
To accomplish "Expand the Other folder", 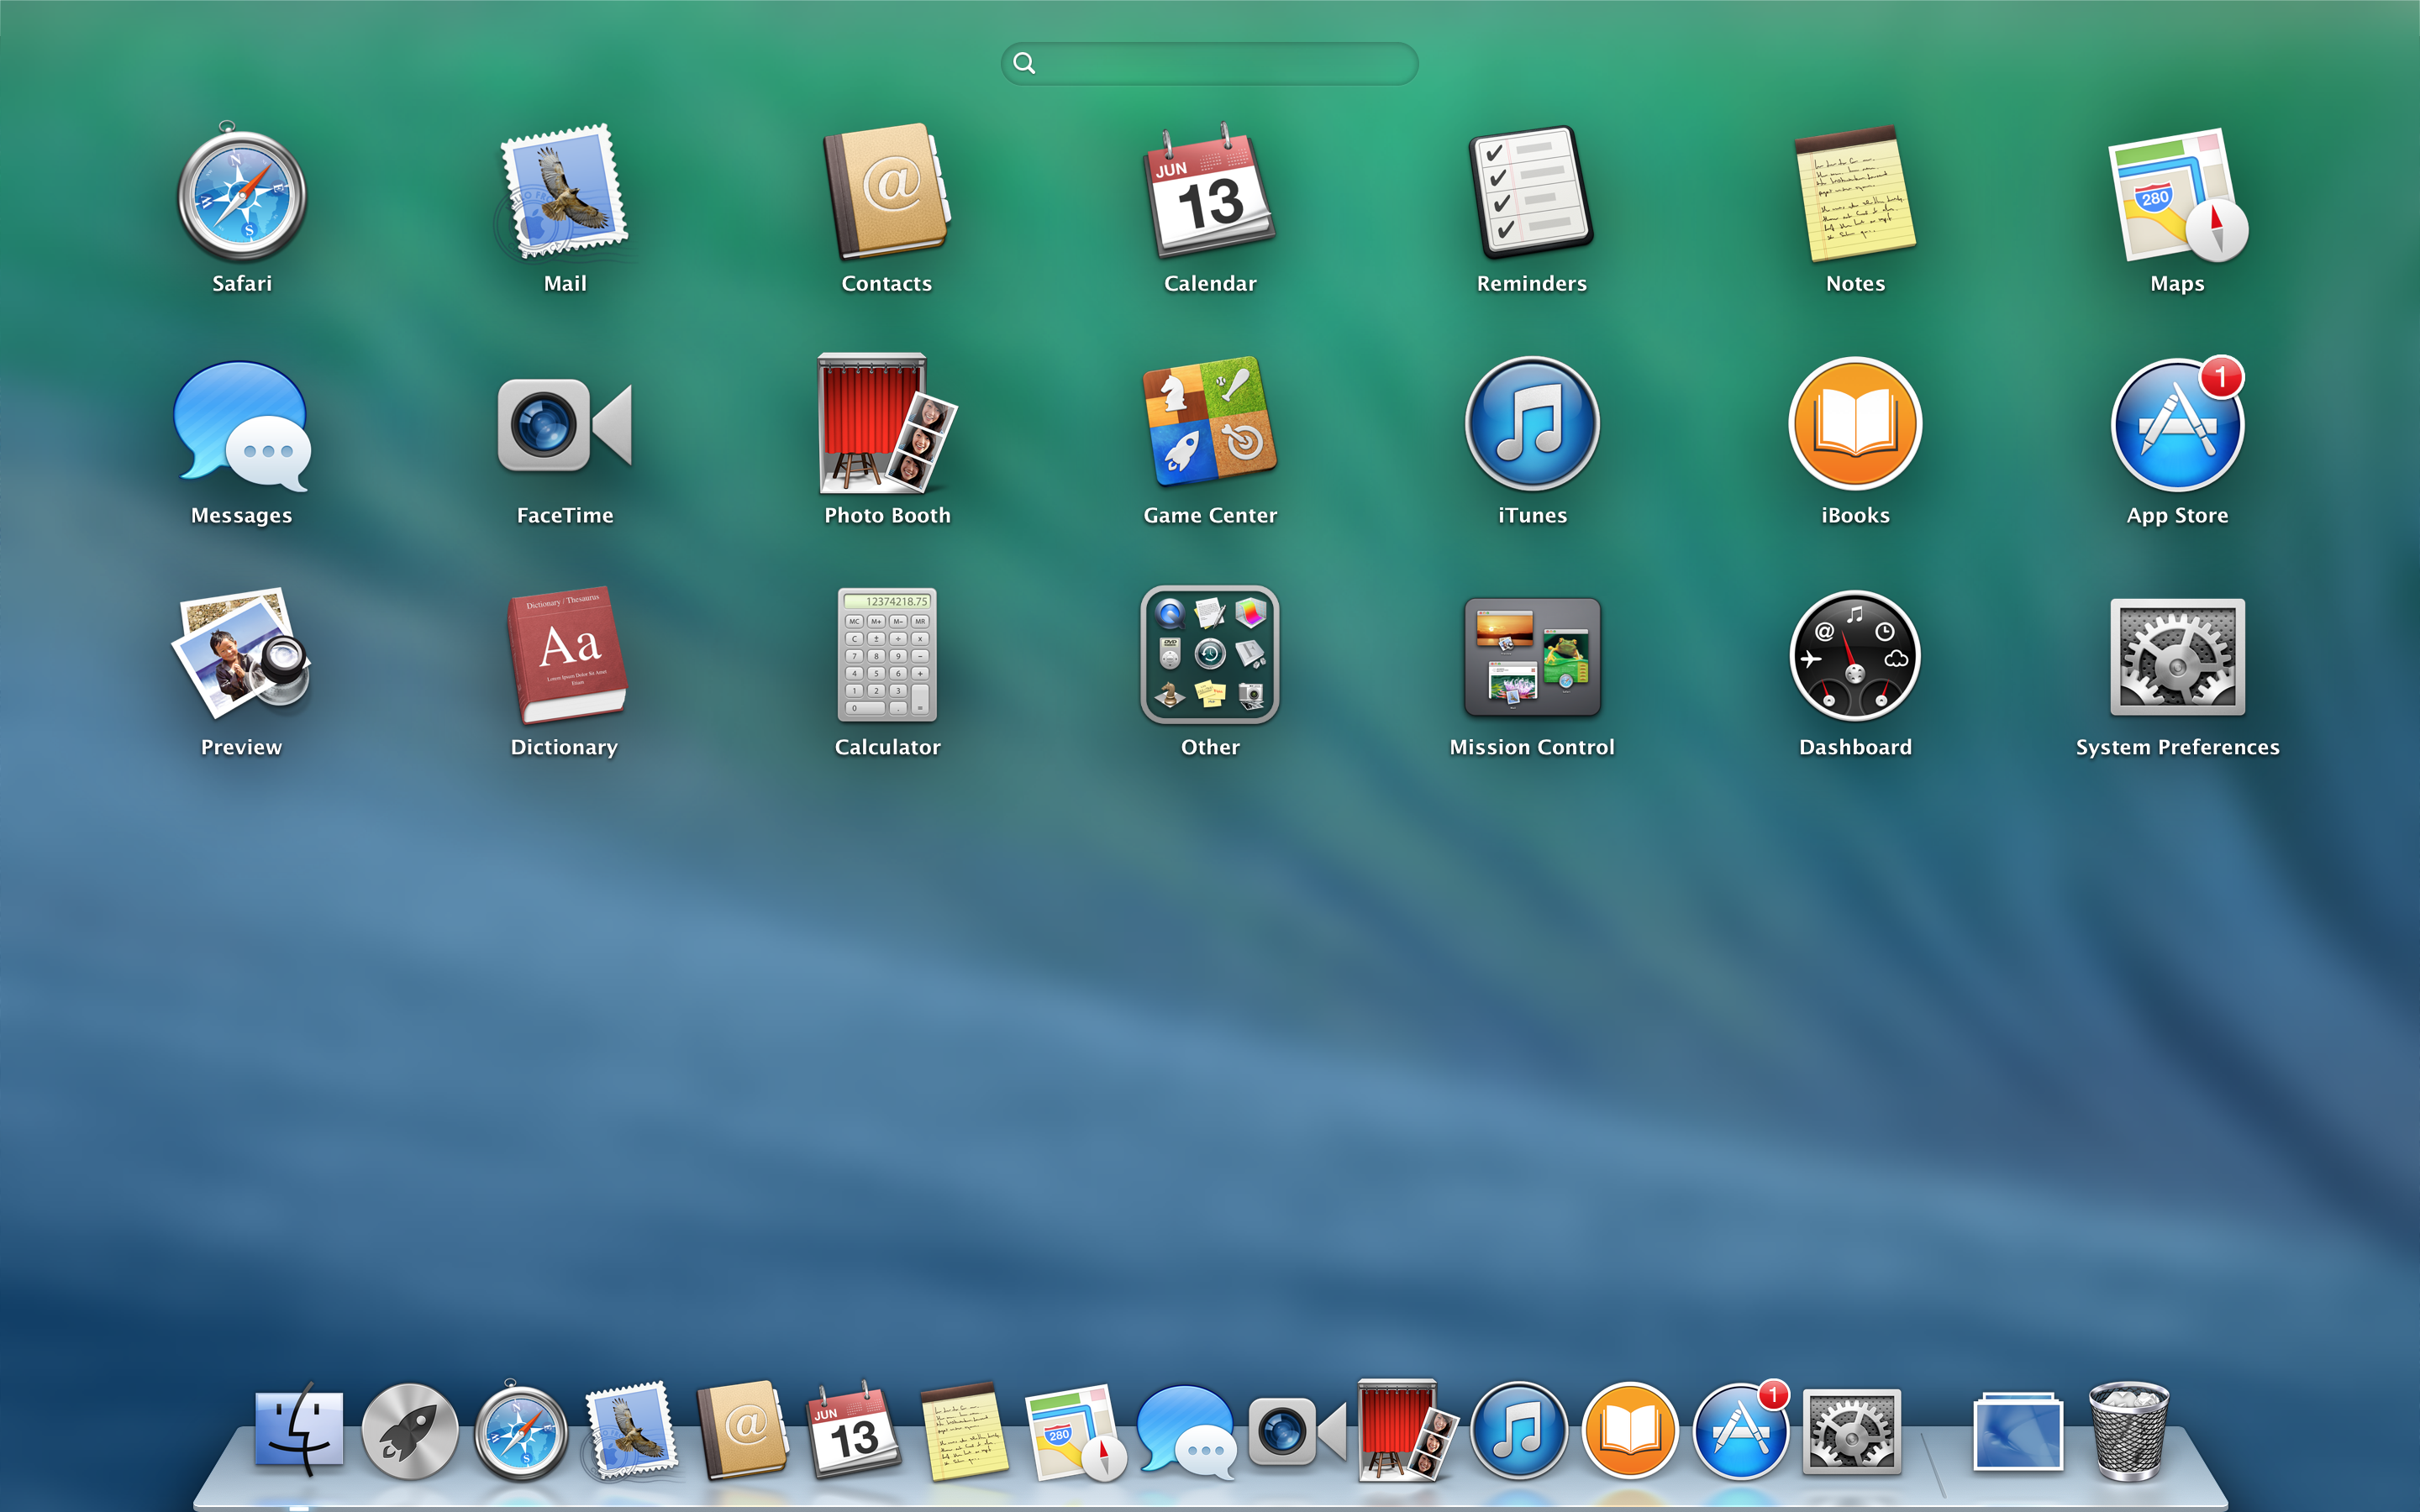I will (x=1210, y=655).
